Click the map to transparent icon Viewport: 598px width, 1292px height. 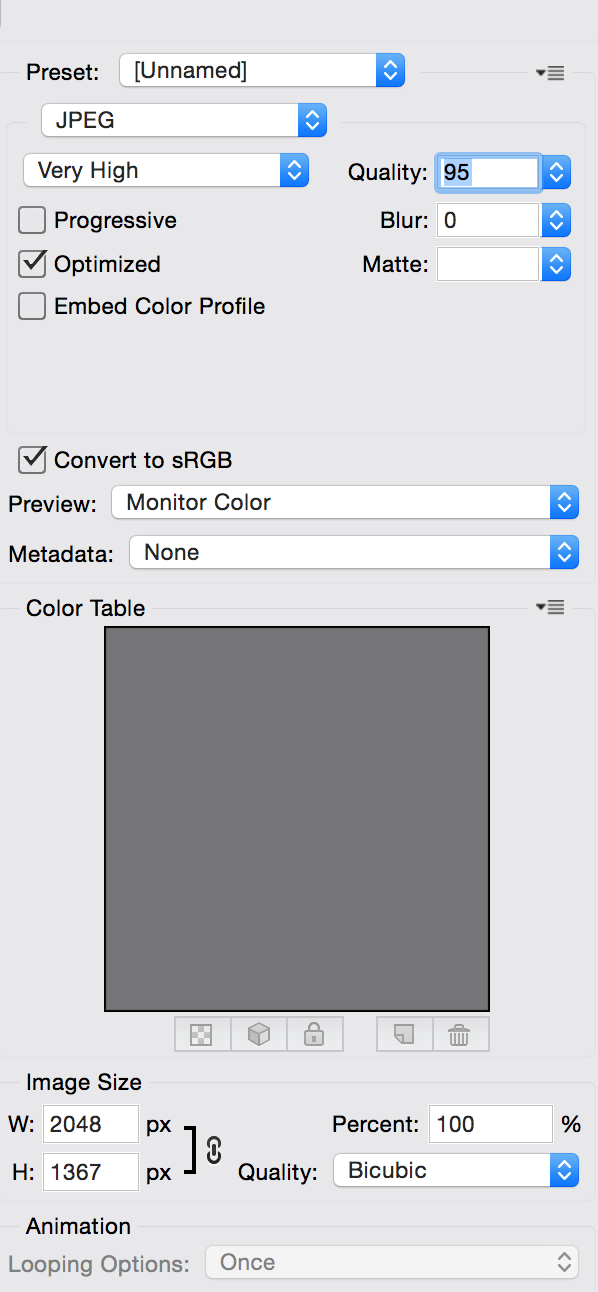(x=202, y=1035)
